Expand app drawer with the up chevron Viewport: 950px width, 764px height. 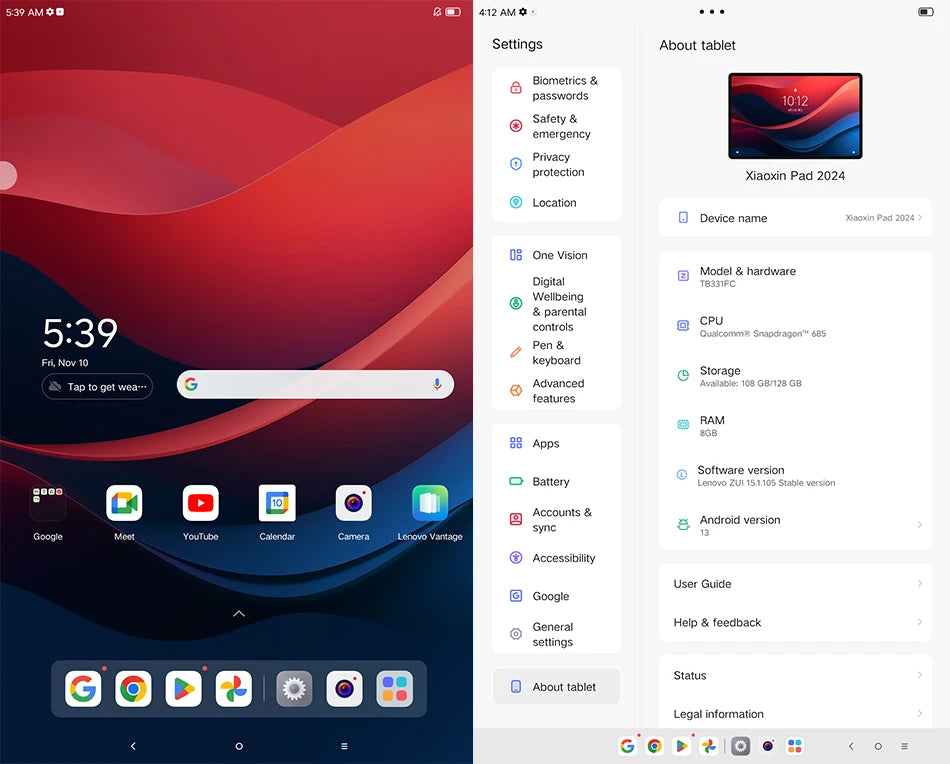(x=238, y=613)
